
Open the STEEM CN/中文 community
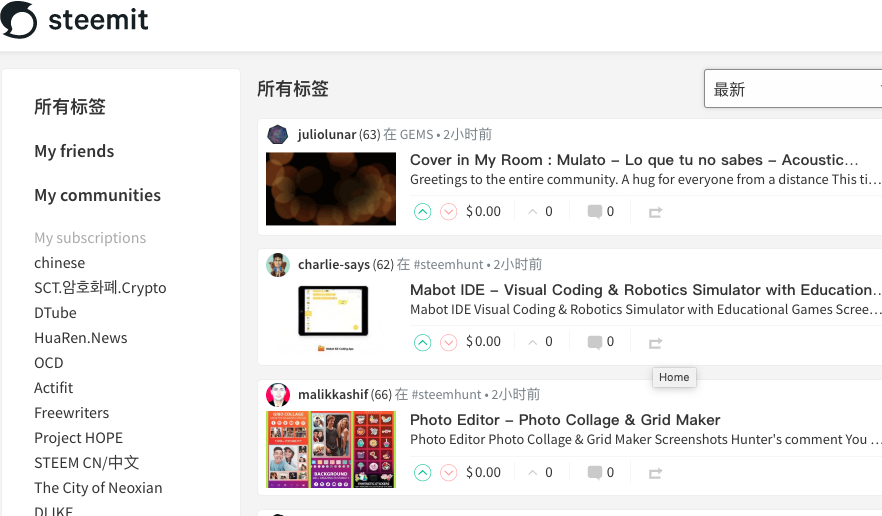tap(86, 463)
